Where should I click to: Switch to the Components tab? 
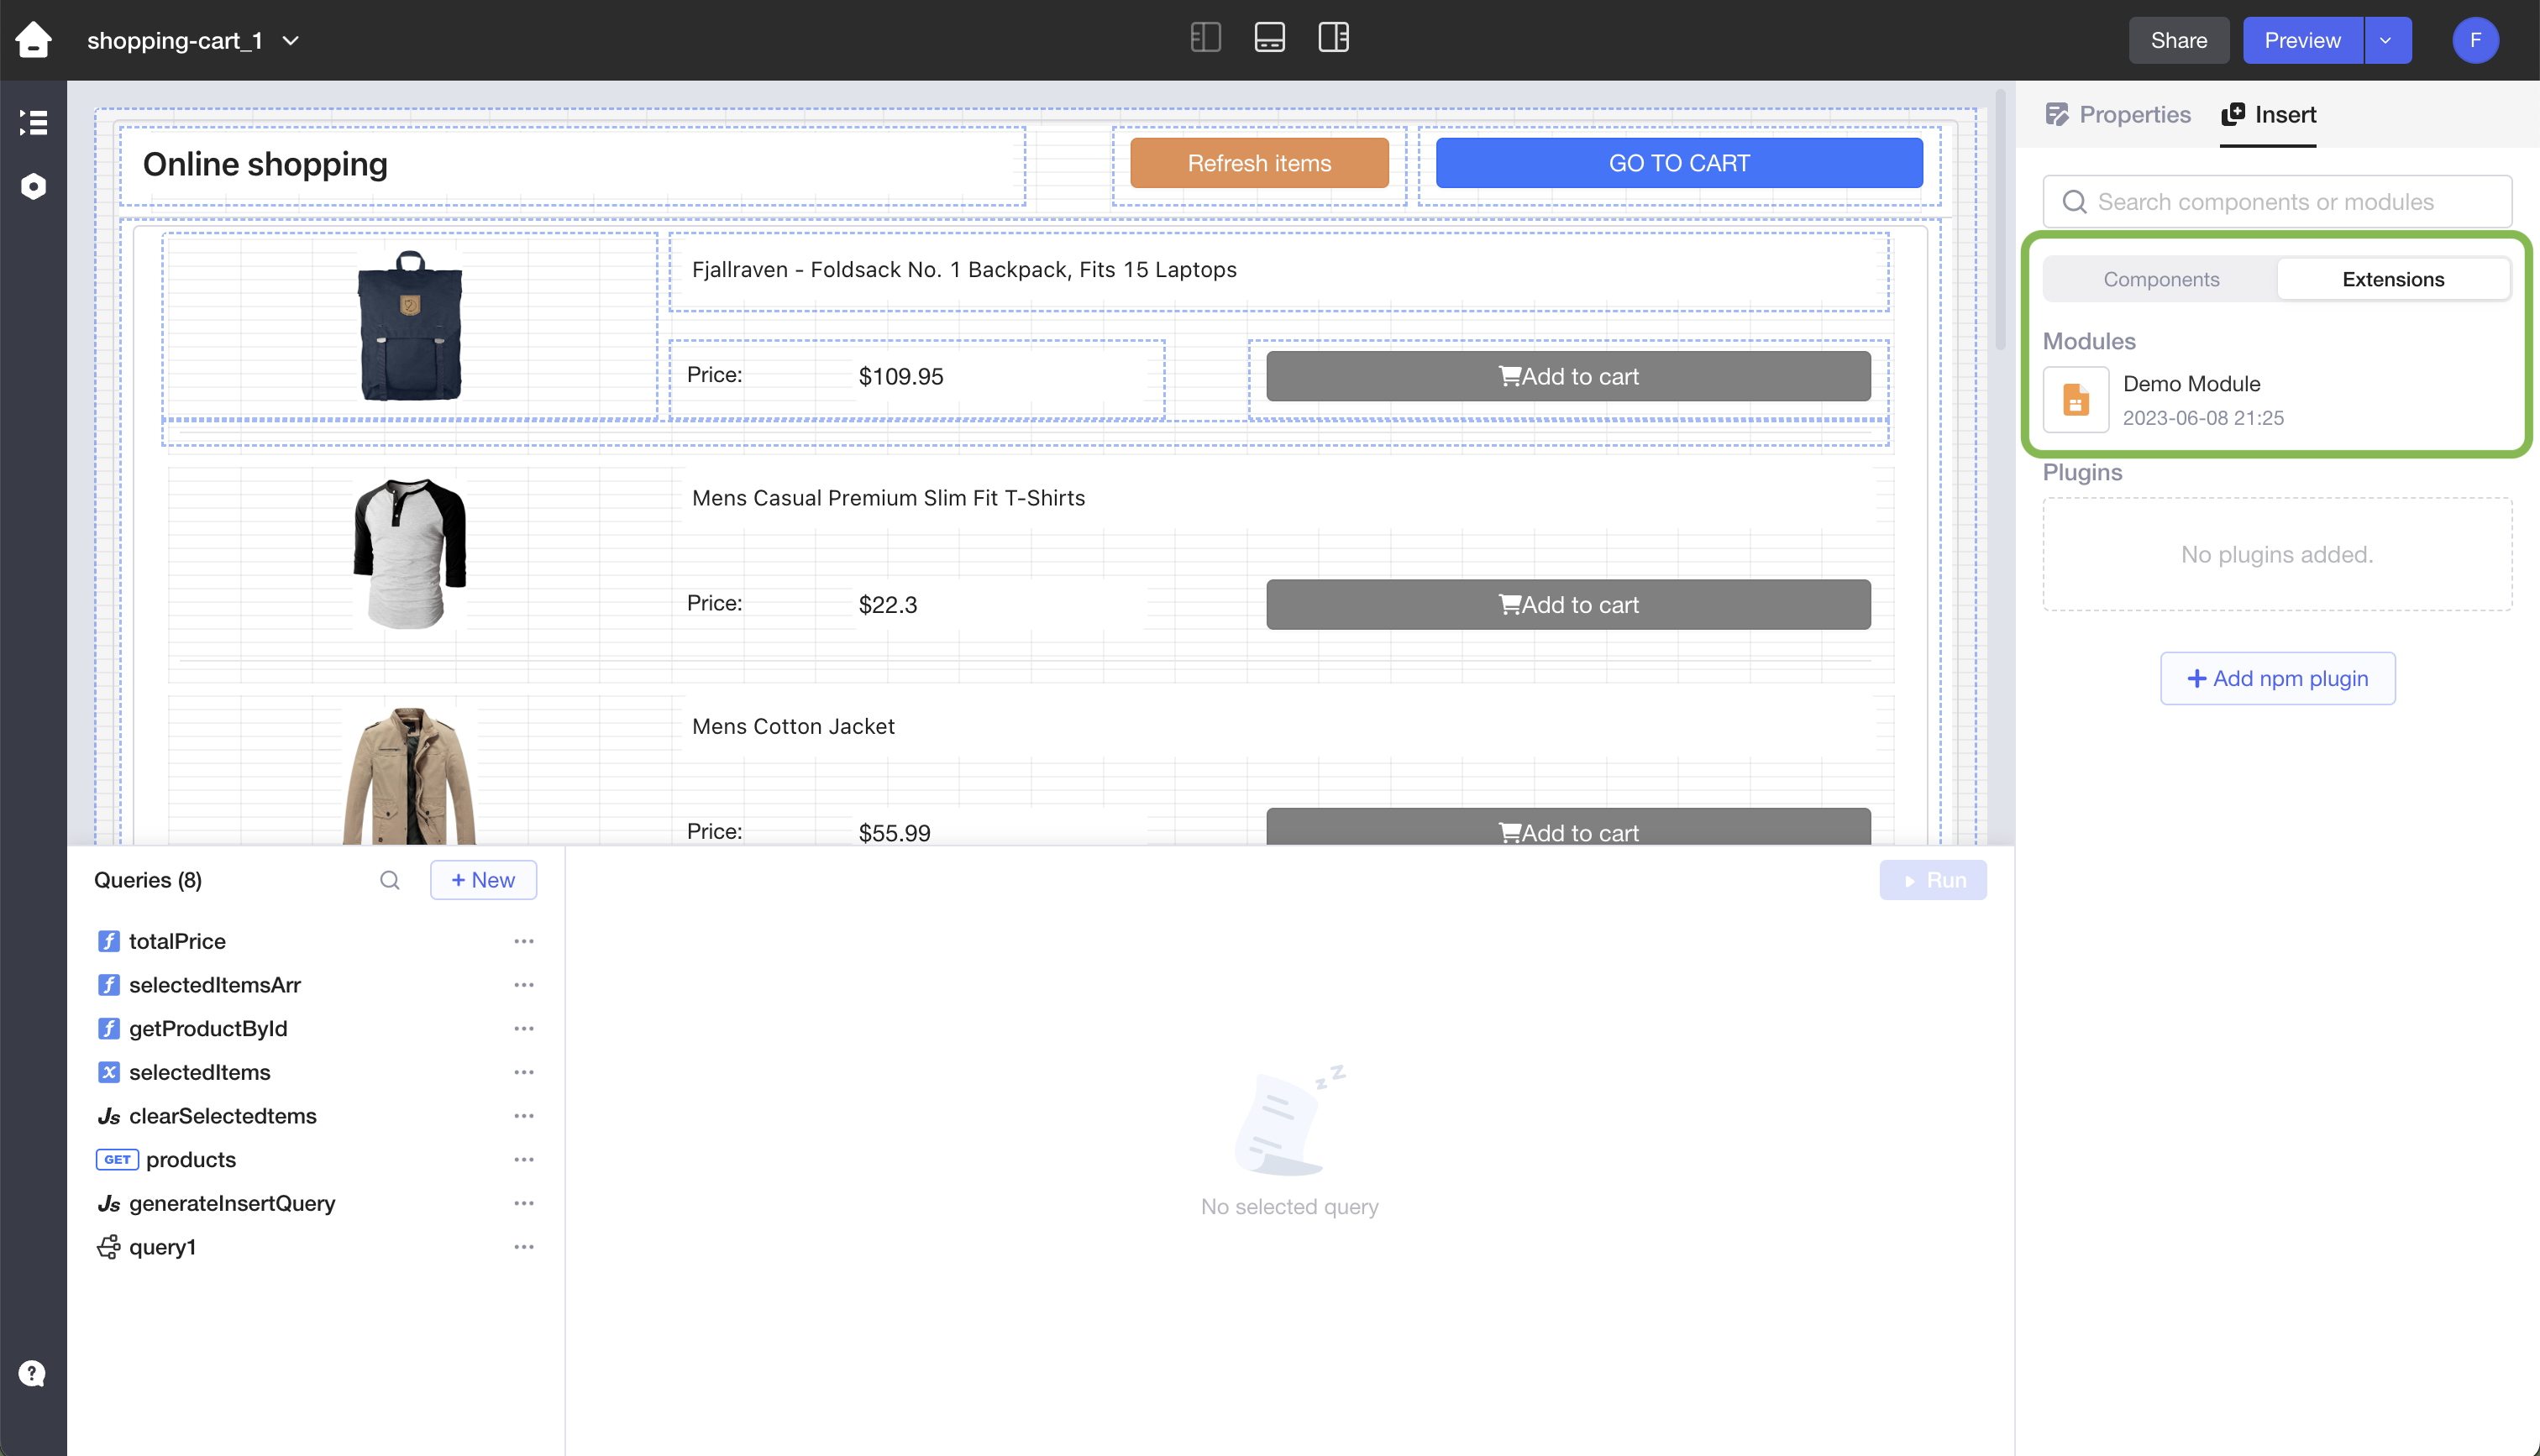[2160, 279]
